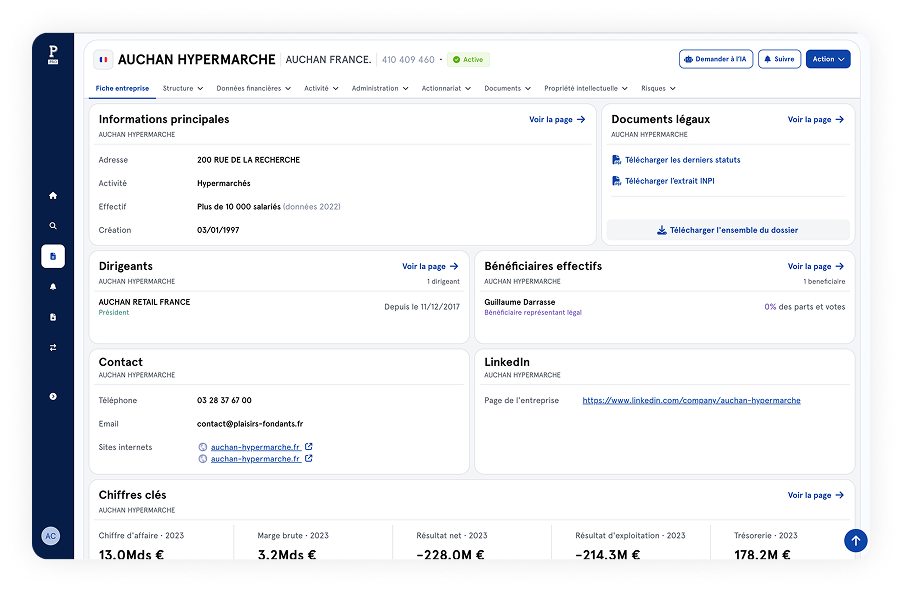This screenshot has height=592, width=902.
Task: Expand the Administration menu
Action: coord(380,89)
